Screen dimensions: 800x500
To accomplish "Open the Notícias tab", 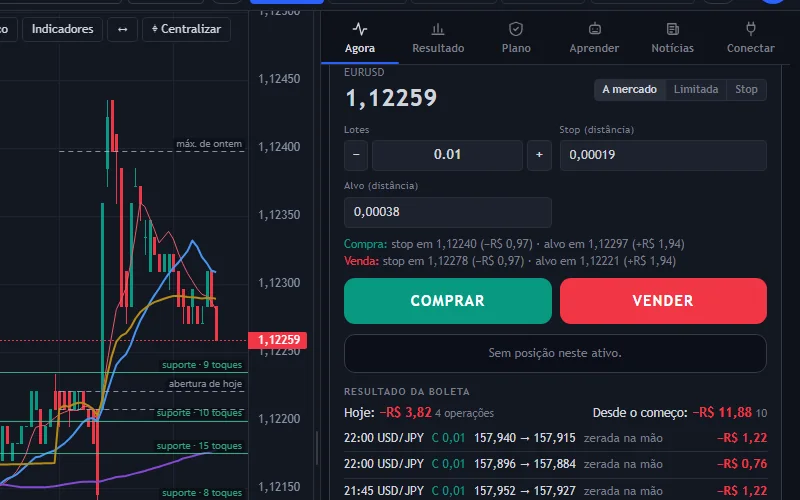I will 672,38.
